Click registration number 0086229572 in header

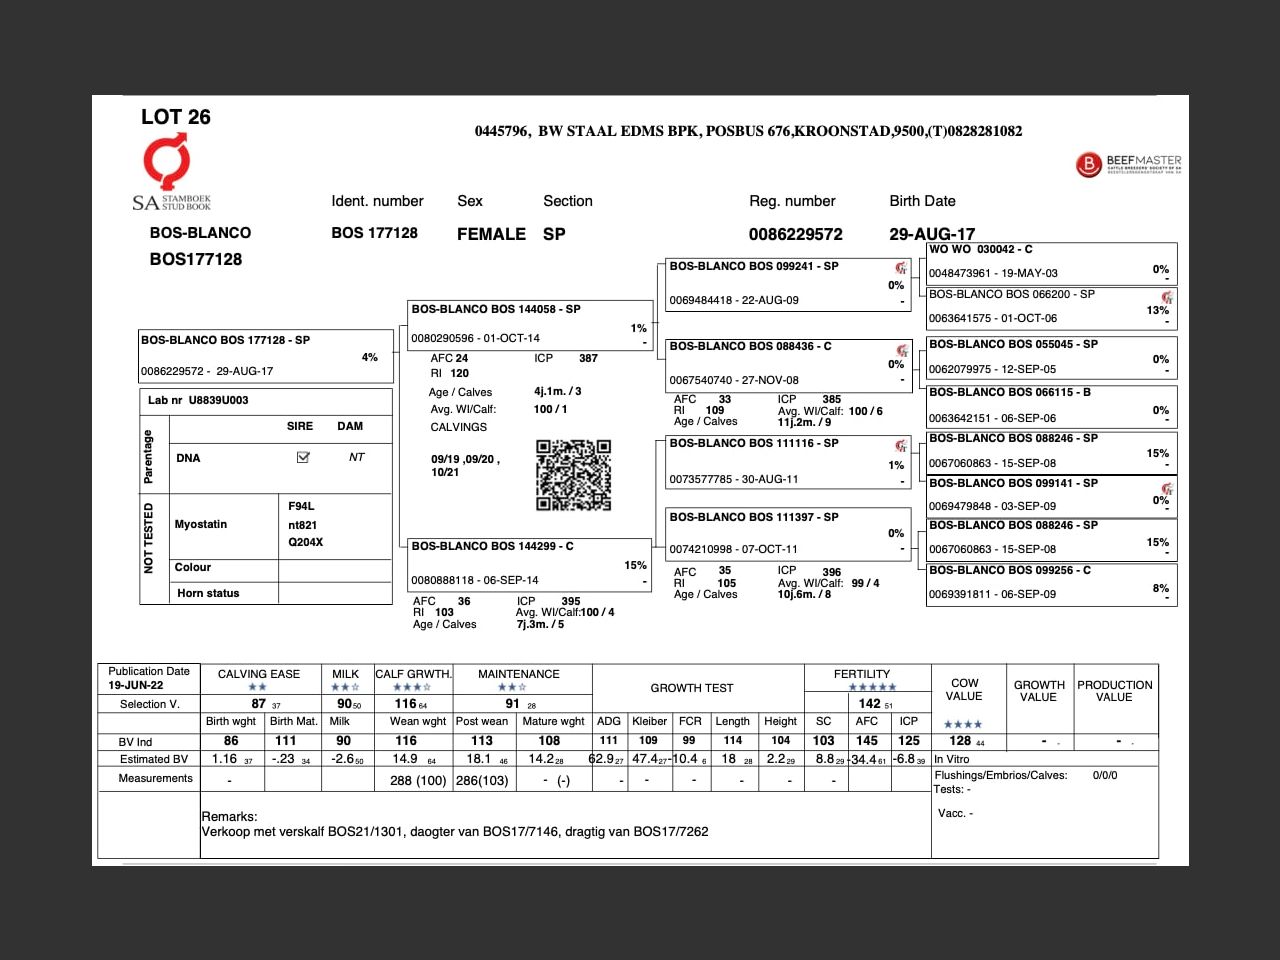click(795, 234)
